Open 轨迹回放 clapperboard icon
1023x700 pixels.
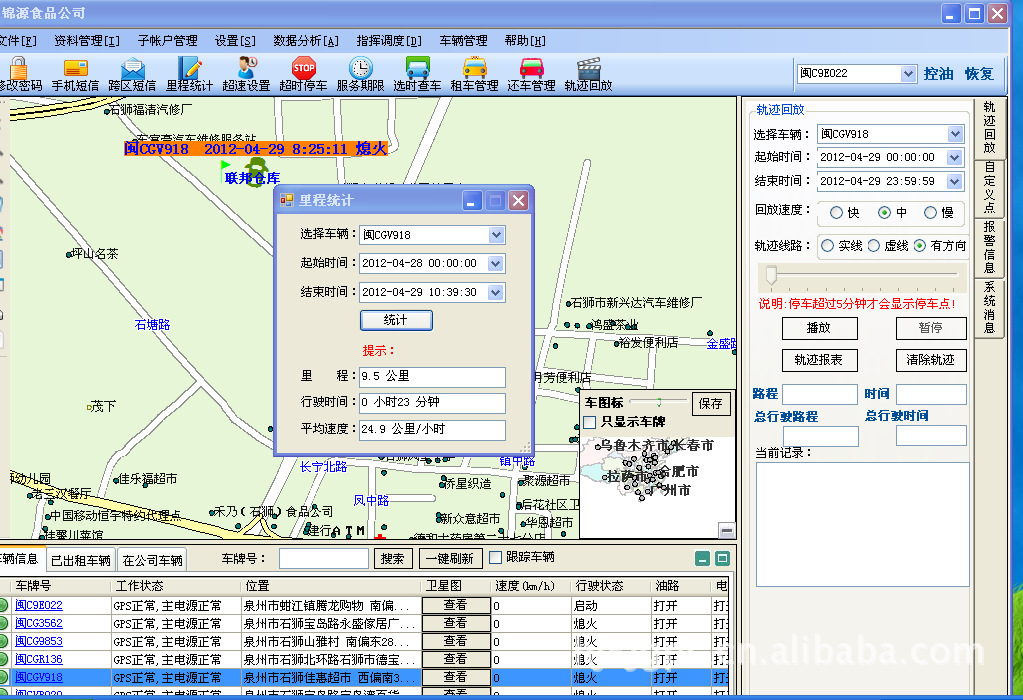(588, 68)
